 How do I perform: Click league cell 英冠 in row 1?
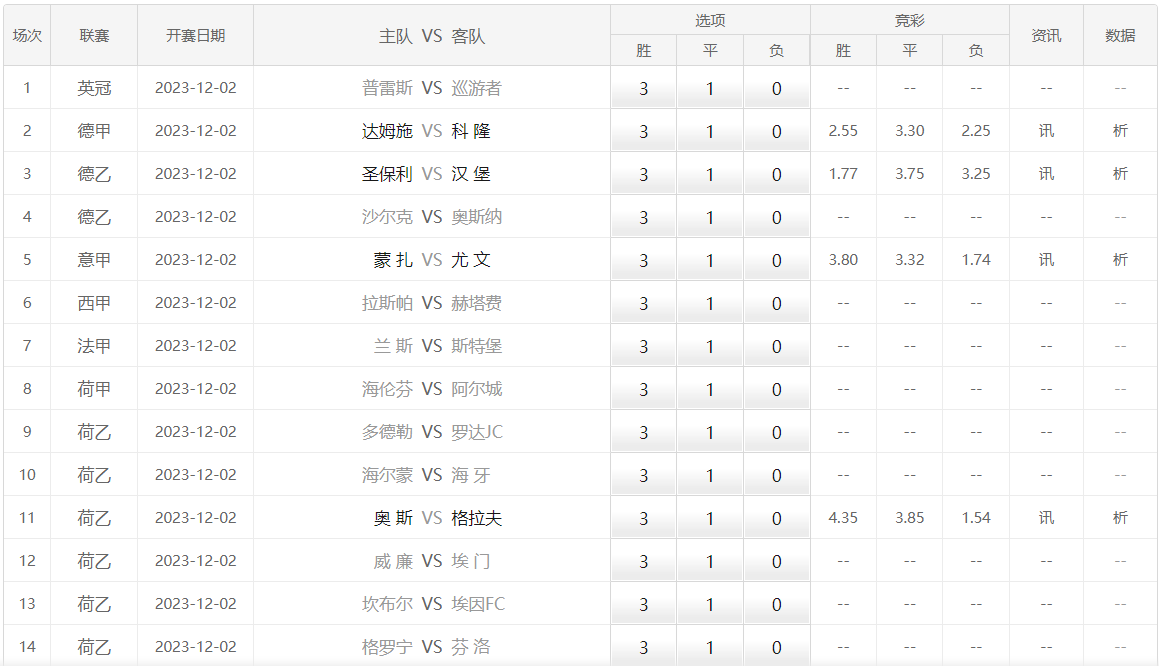[x=94, y=88]
